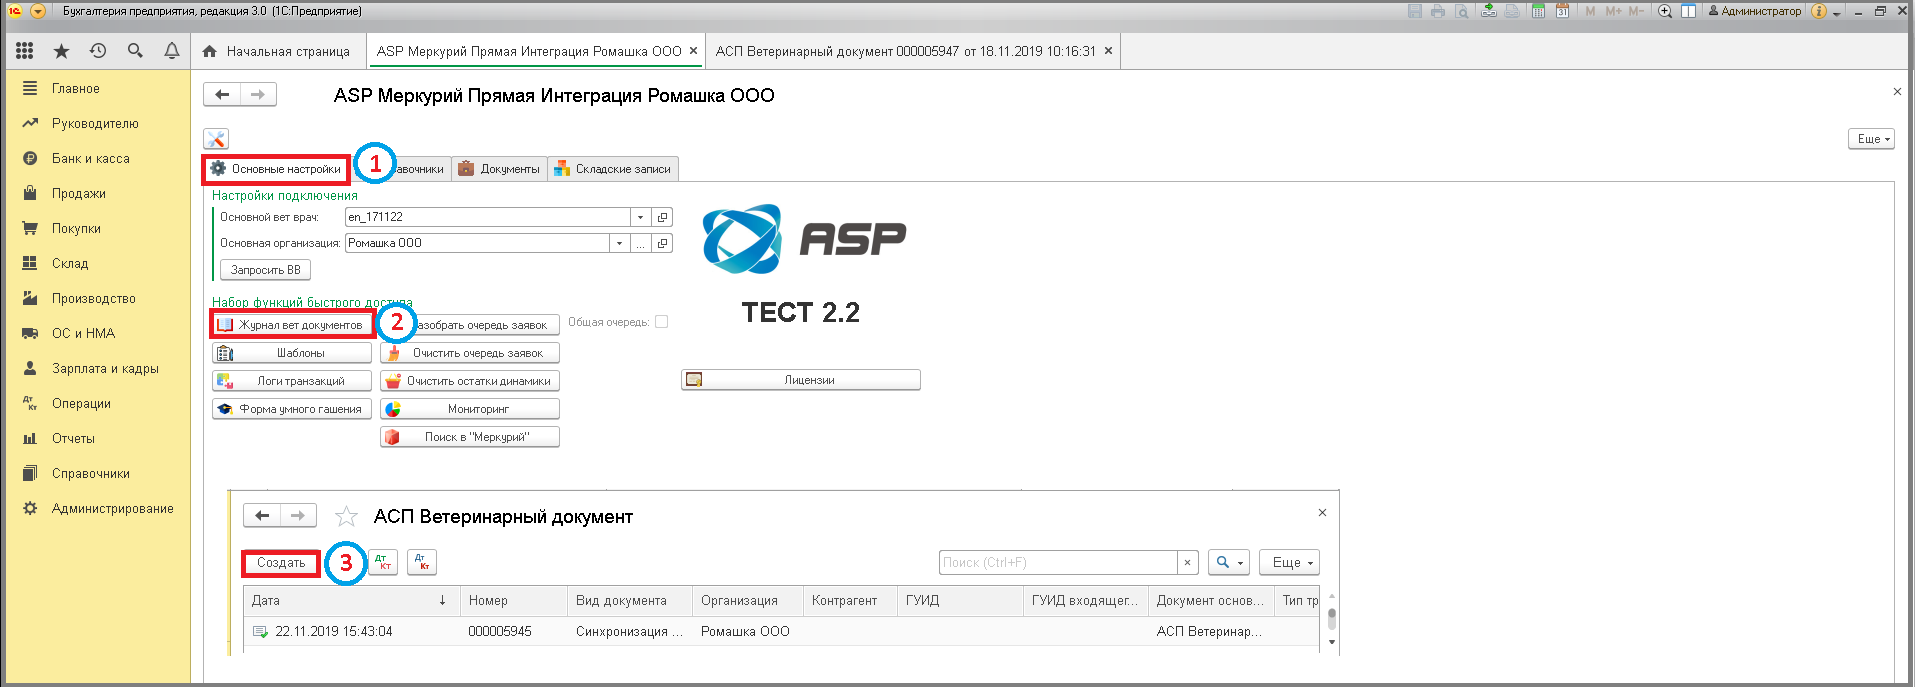Open Журнал вет документов
The height and width of the screenshot is (687, 1915).
tap(292, 325)
